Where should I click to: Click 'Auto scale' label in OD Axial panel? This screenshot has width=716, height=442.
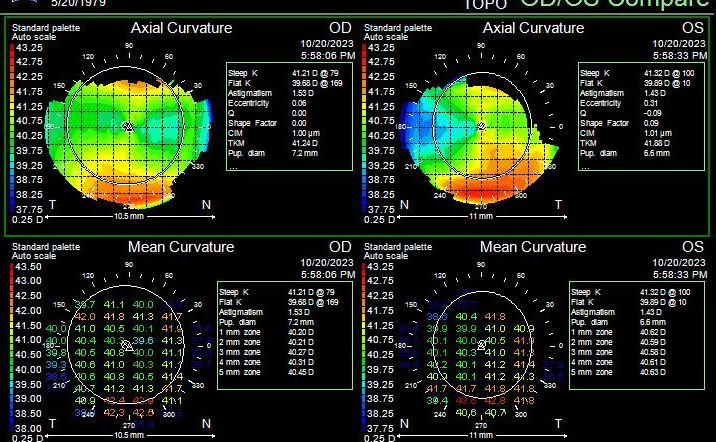tap(34, 37)
